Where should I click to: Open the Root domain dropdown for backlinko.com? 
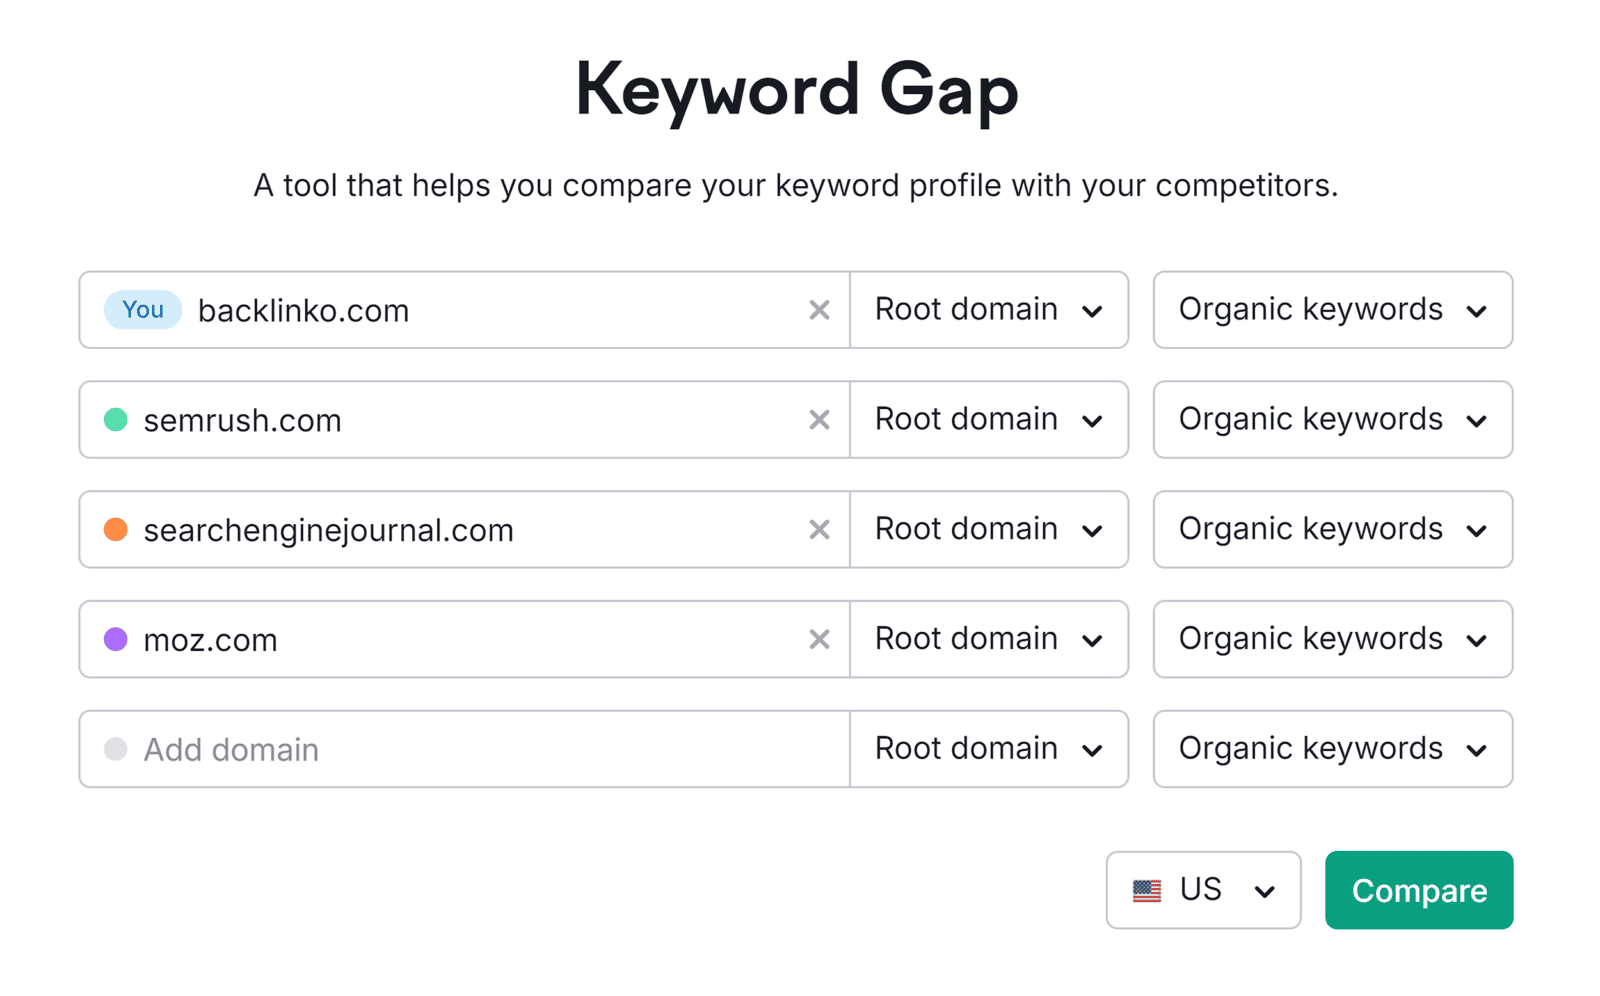(x=988, y=310)
